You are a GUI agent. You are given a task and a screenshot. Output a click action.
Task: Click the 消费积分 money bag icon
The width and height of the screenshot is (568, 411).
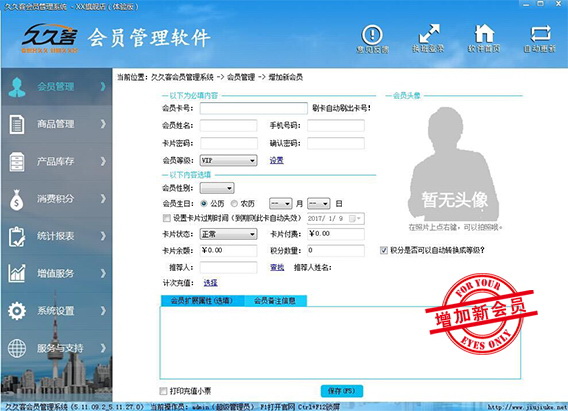click(17, 200)
